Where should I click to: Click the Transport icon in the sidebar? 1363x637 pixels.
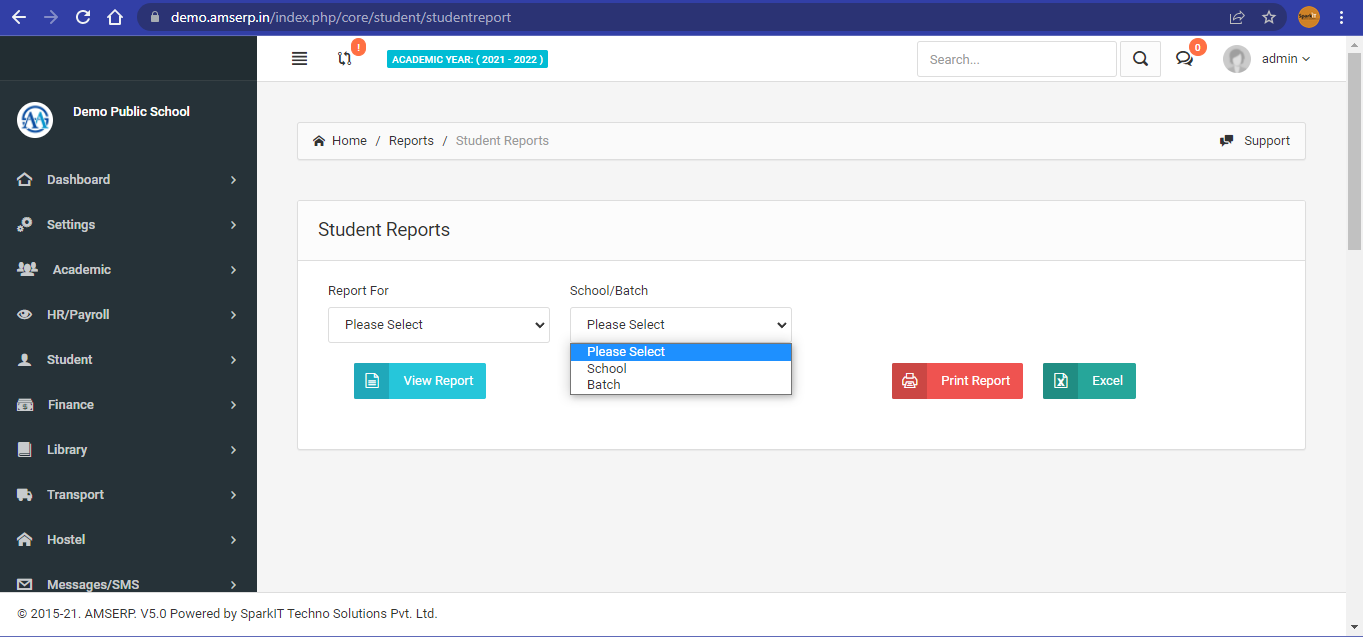(24, 494)
